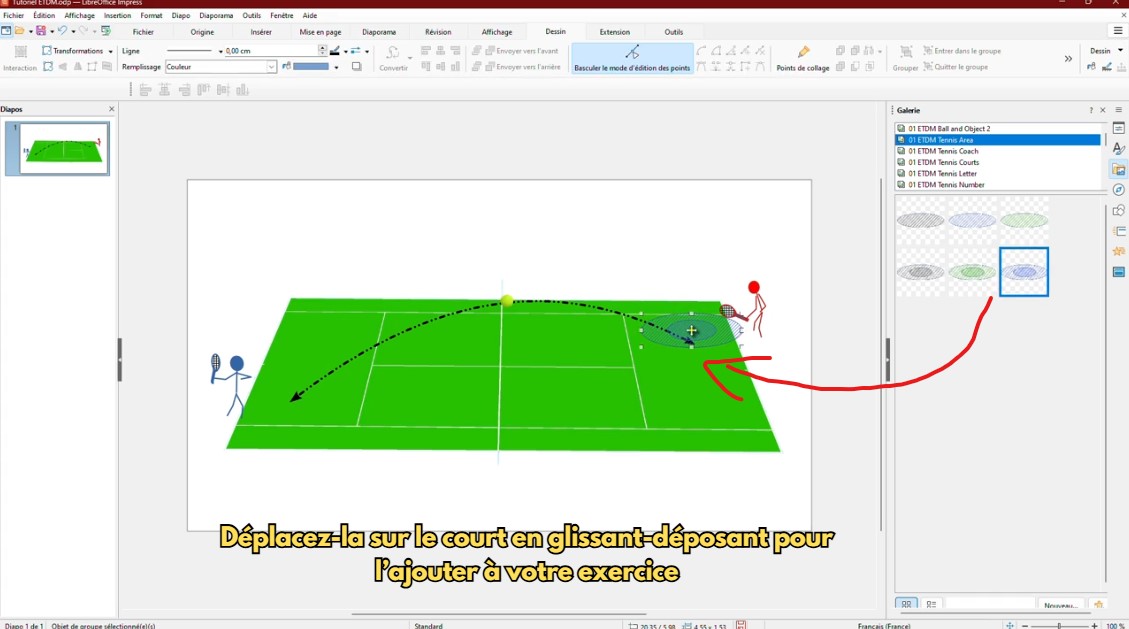This screenshot has height=629, width=1129.
Task: Switch to the Mise en page tab
Action: [x=320, y=32]
